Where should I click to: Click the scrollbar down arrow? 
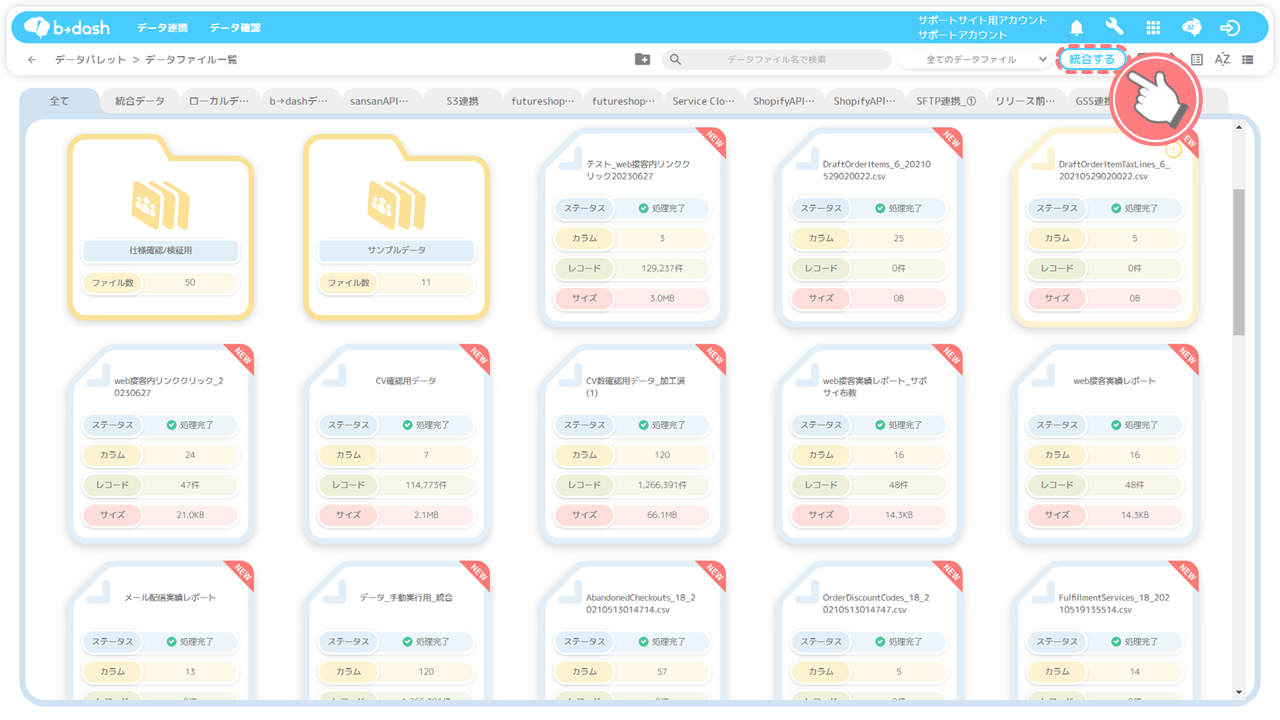pos(1239,692)
